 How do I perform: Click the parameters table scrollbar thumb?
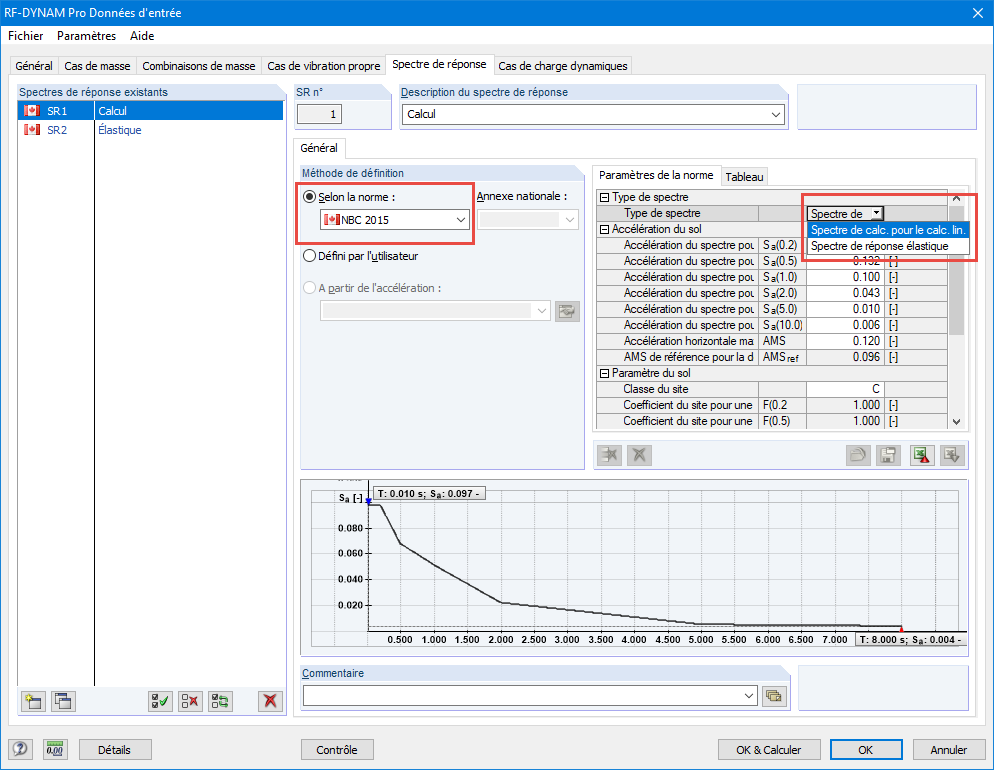[957, 271]
